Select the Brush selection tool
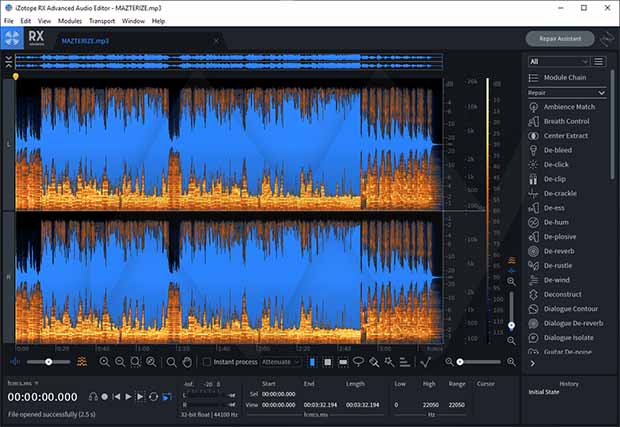This screenshot has width=620, height=427. click(x=374, y=362)
